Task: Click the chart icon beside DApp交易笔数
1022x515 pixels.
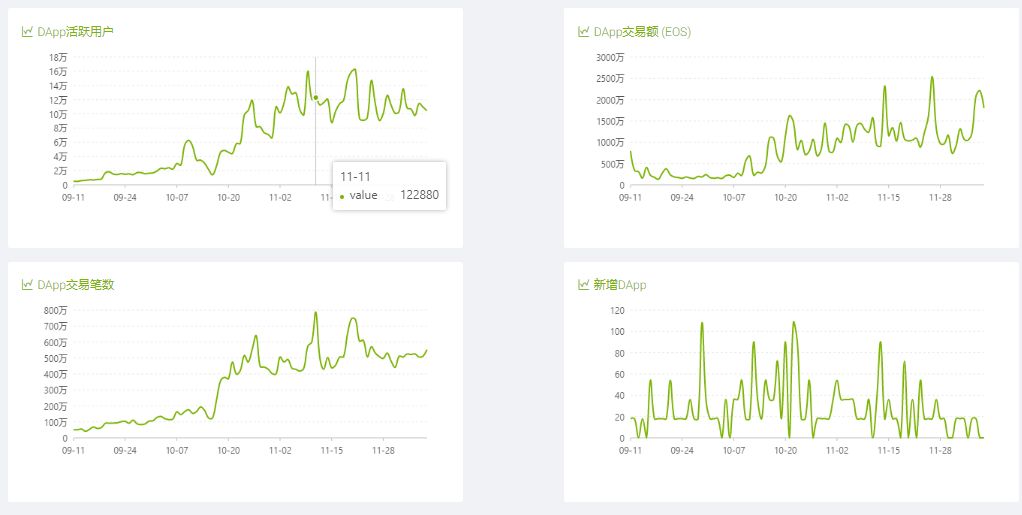Action: pyautogui.click(x=27, y=284)
